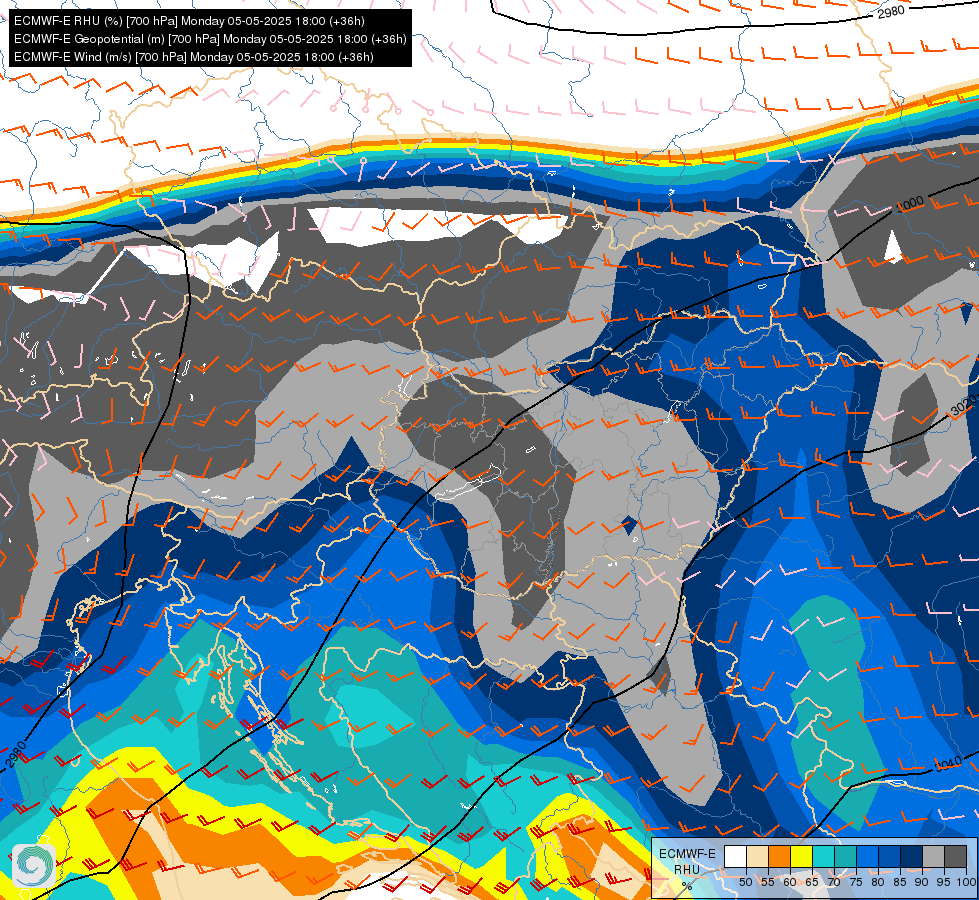
Task: Click the legend tick label 60
Action: (790, 882)
